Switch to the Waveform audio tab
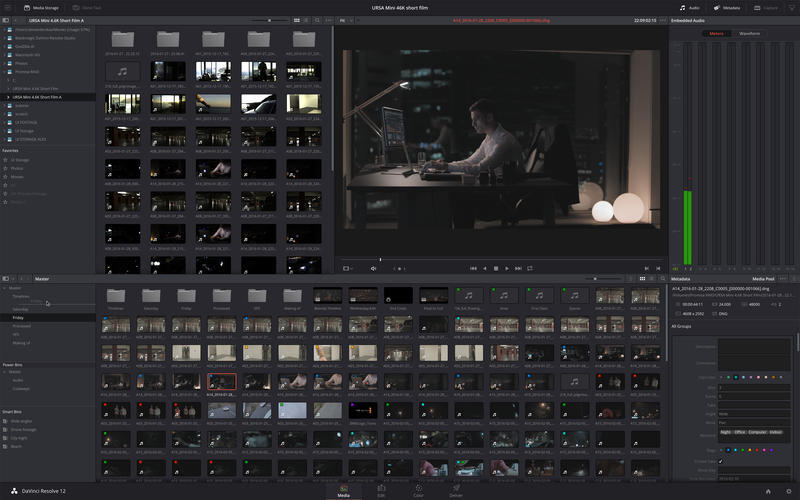The image size is (800, 500). (x=749, y=33)
